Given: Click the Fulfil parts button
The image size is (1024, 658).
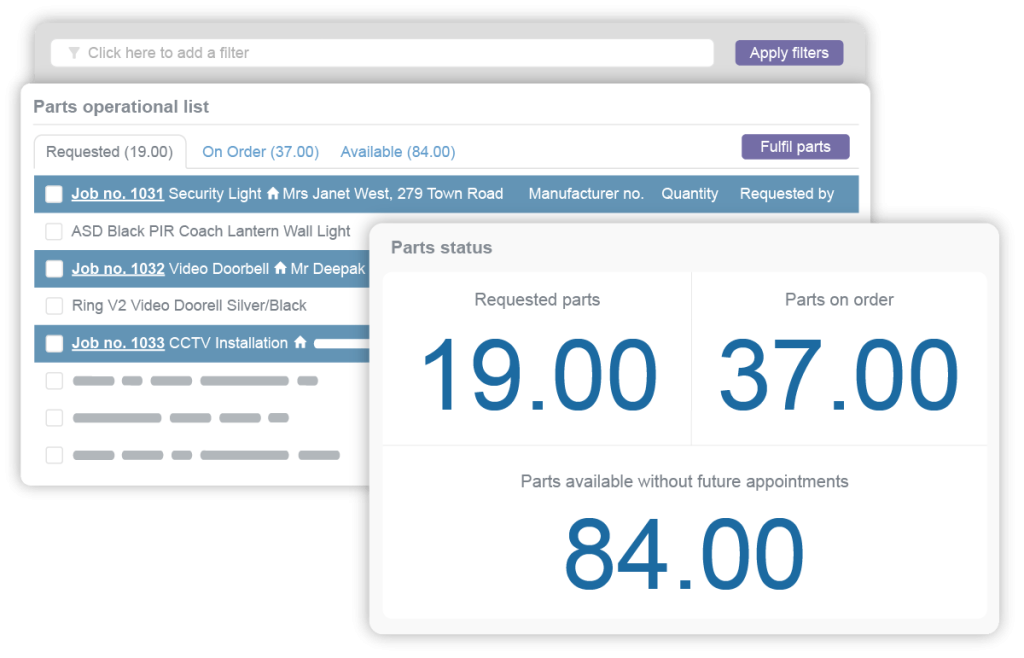Looking at the screenshot, I should click(795, 146).
